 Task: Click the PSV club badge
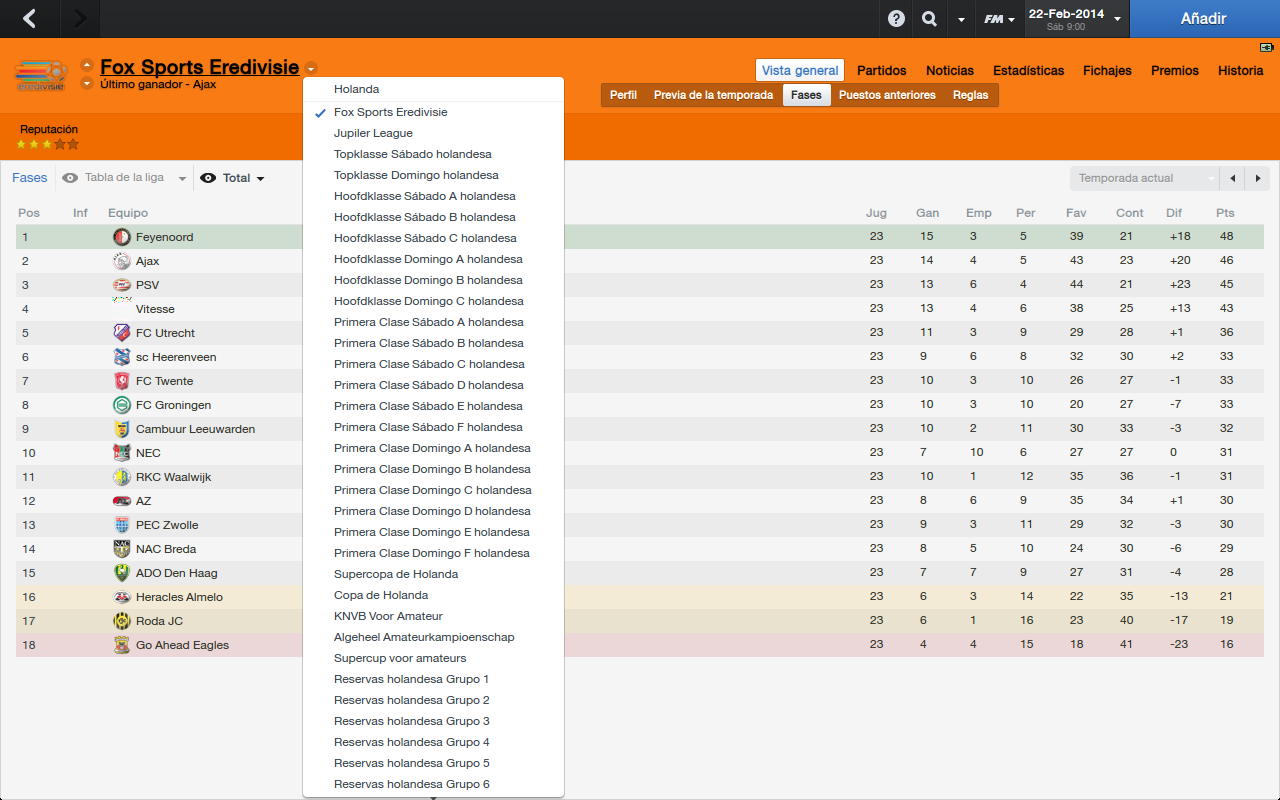point(122,285)
